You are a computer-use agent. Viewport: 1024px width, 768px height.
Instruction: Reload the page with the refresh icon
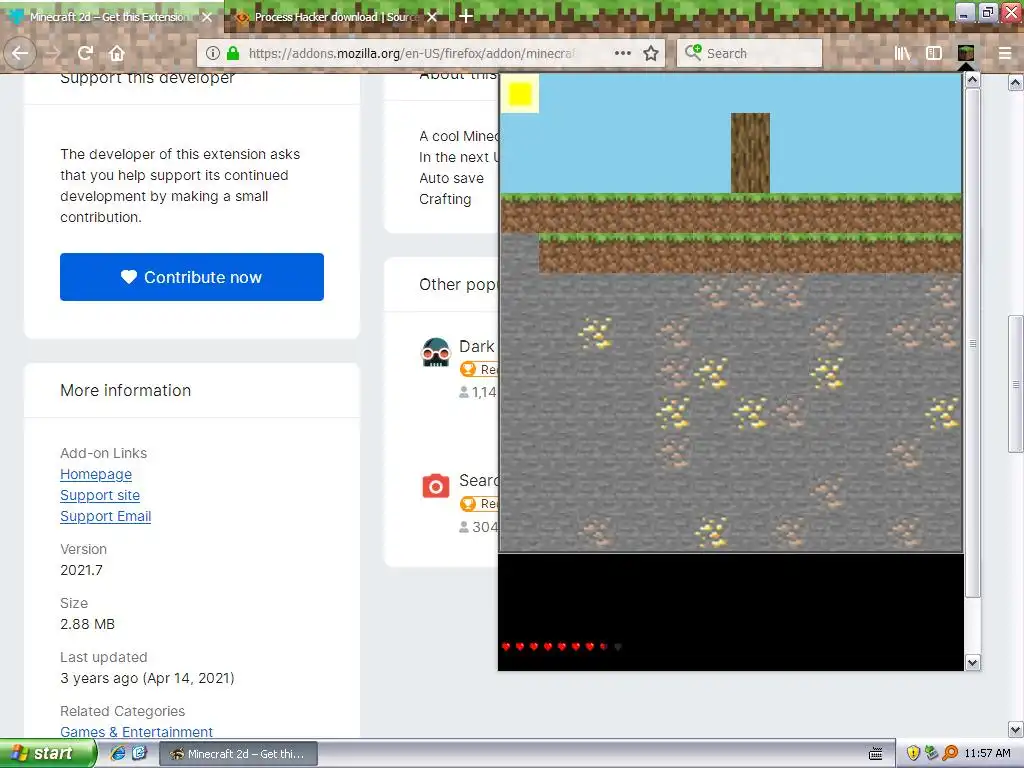86,53
